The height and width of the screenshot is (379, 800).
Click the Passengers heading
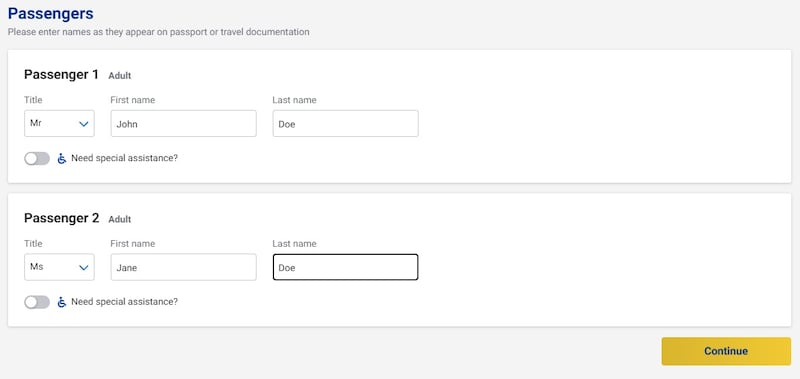tap(51, 14)
